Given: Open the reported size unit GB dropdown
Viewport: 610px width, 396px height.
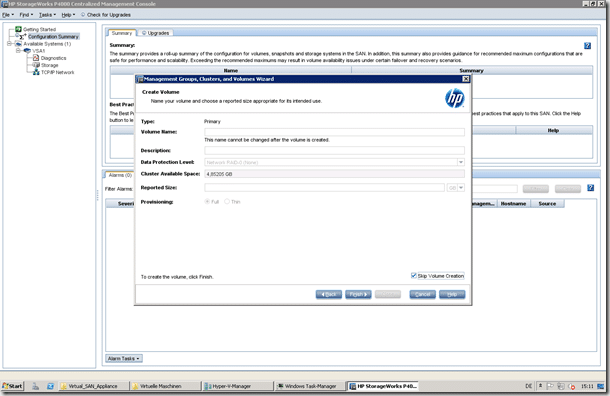Looking at the screenshot, I should (461, 188).
